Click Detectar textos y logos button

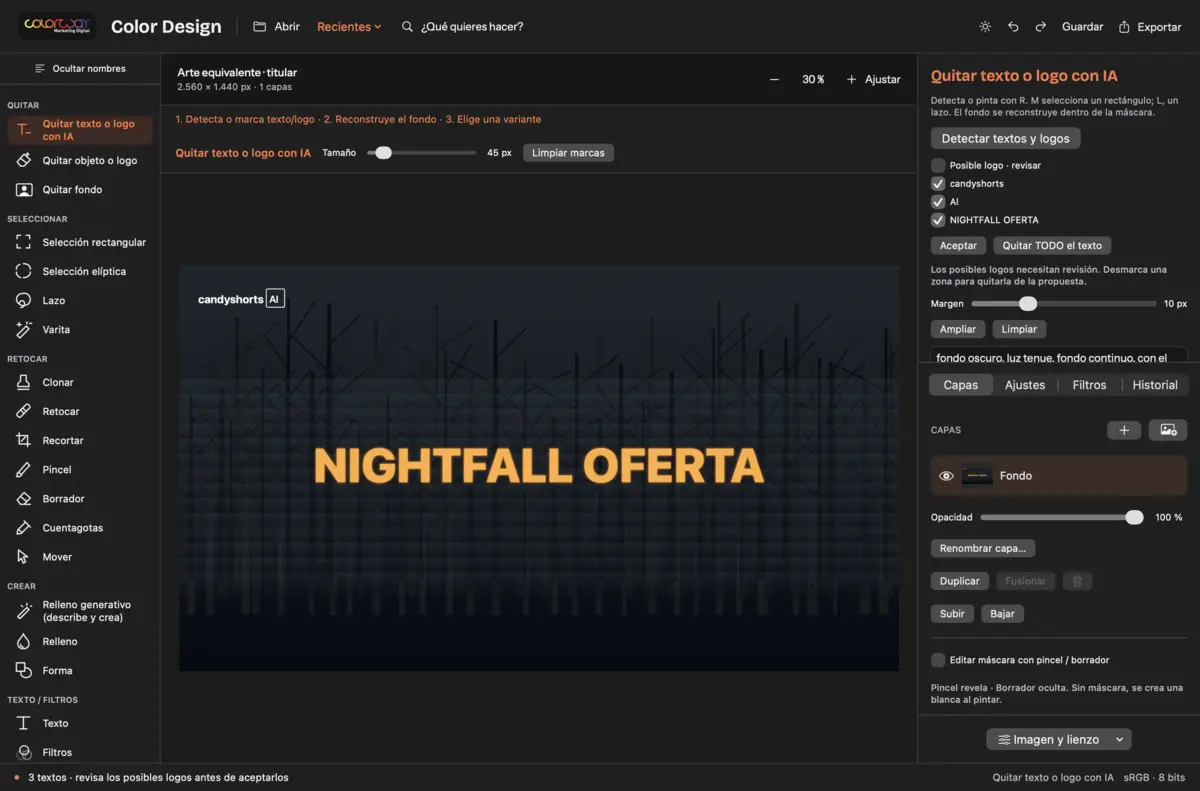click(x=1005, y=139)
